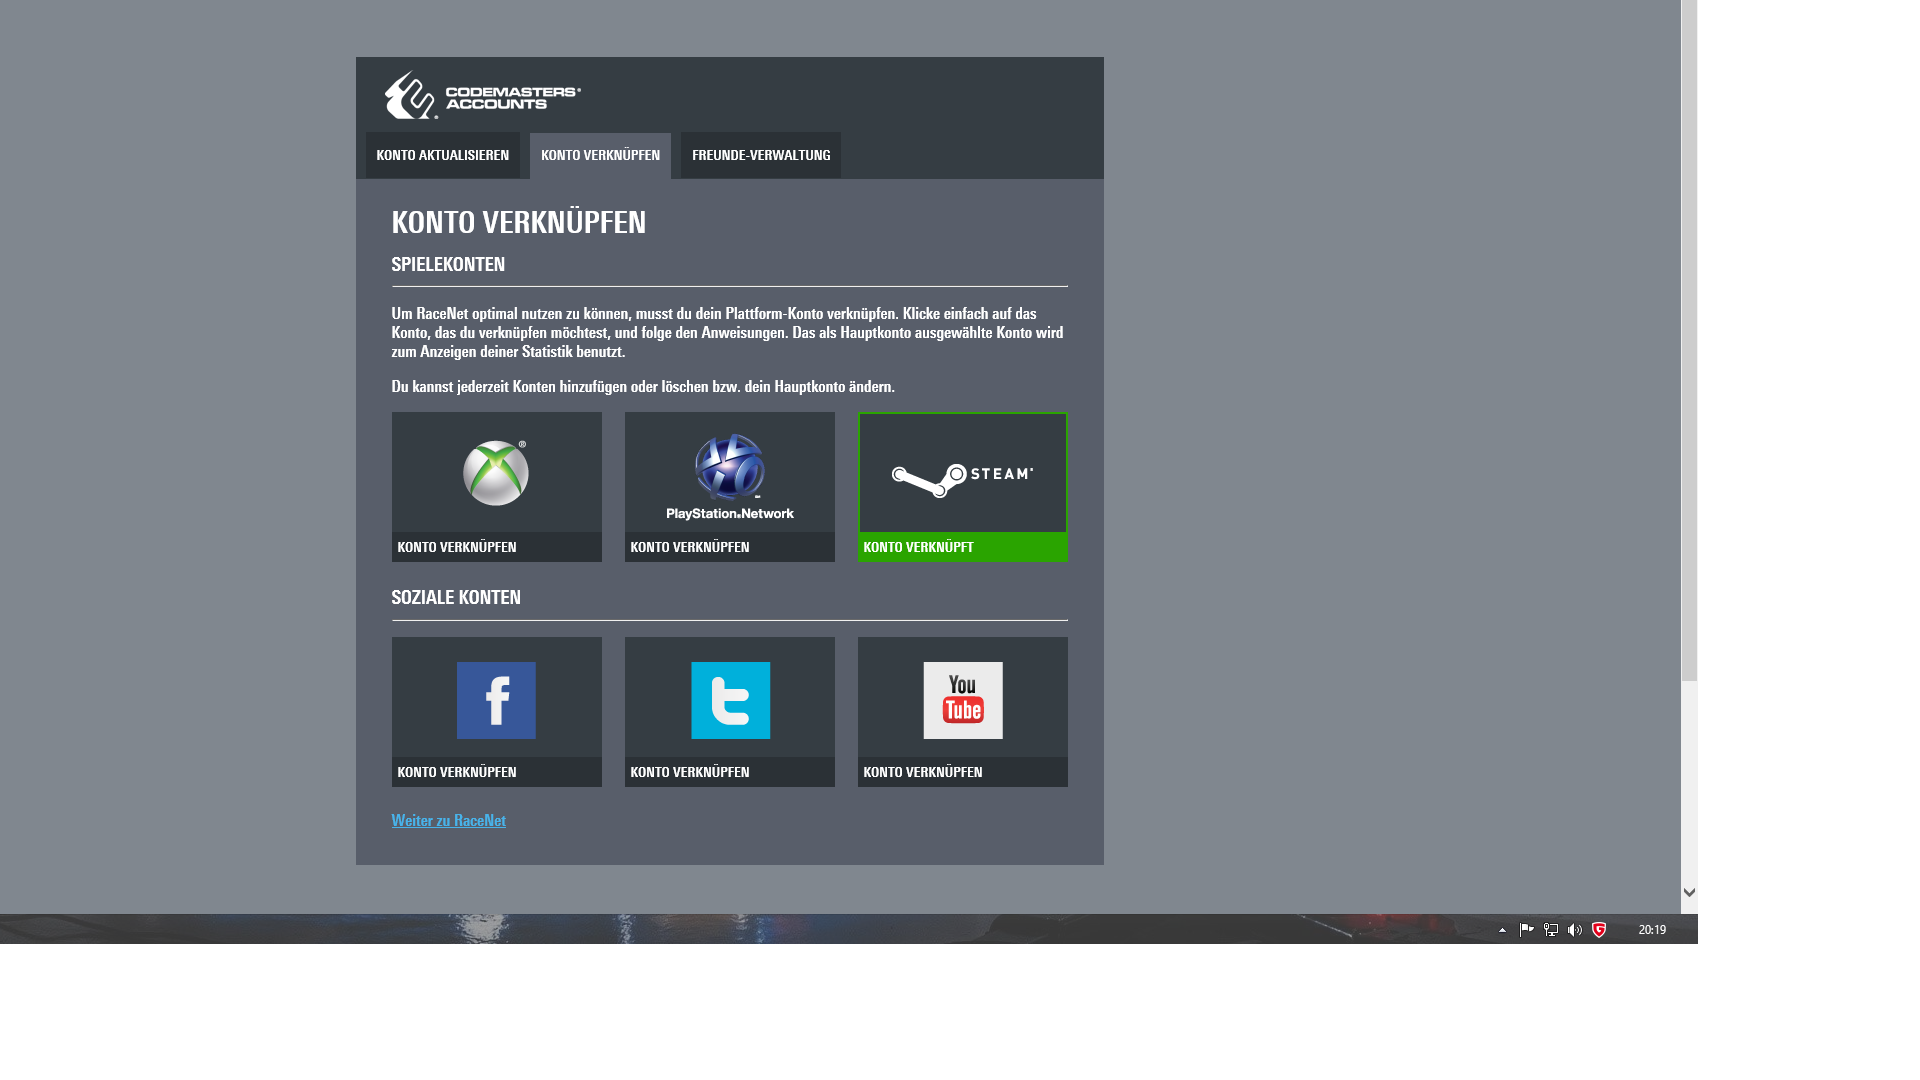
Task: Open the Action Center flag tray icon
Action: click(x=1526, y=930)
